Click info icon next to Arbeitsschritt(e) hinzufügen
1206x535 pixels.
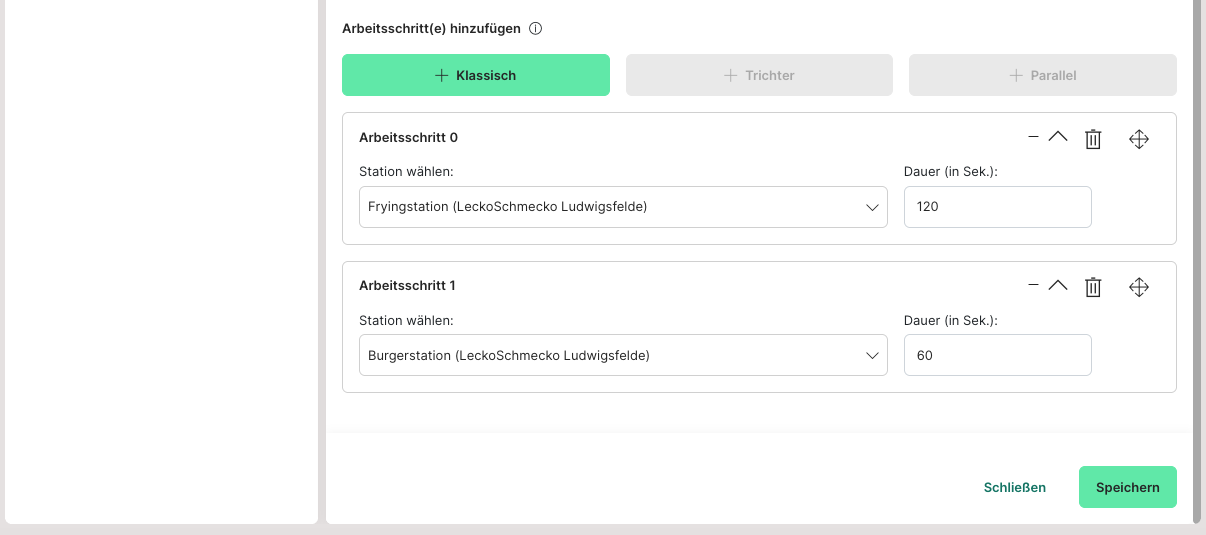[535, 29]
